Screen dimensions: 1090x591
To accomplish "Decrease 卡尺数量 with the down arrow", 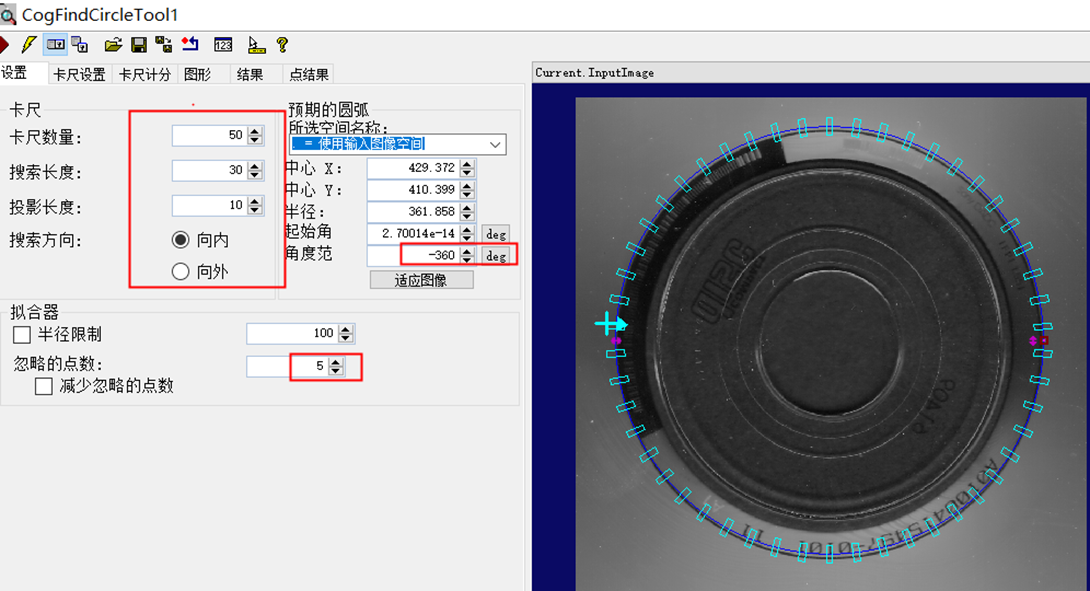I will point(255,140).
